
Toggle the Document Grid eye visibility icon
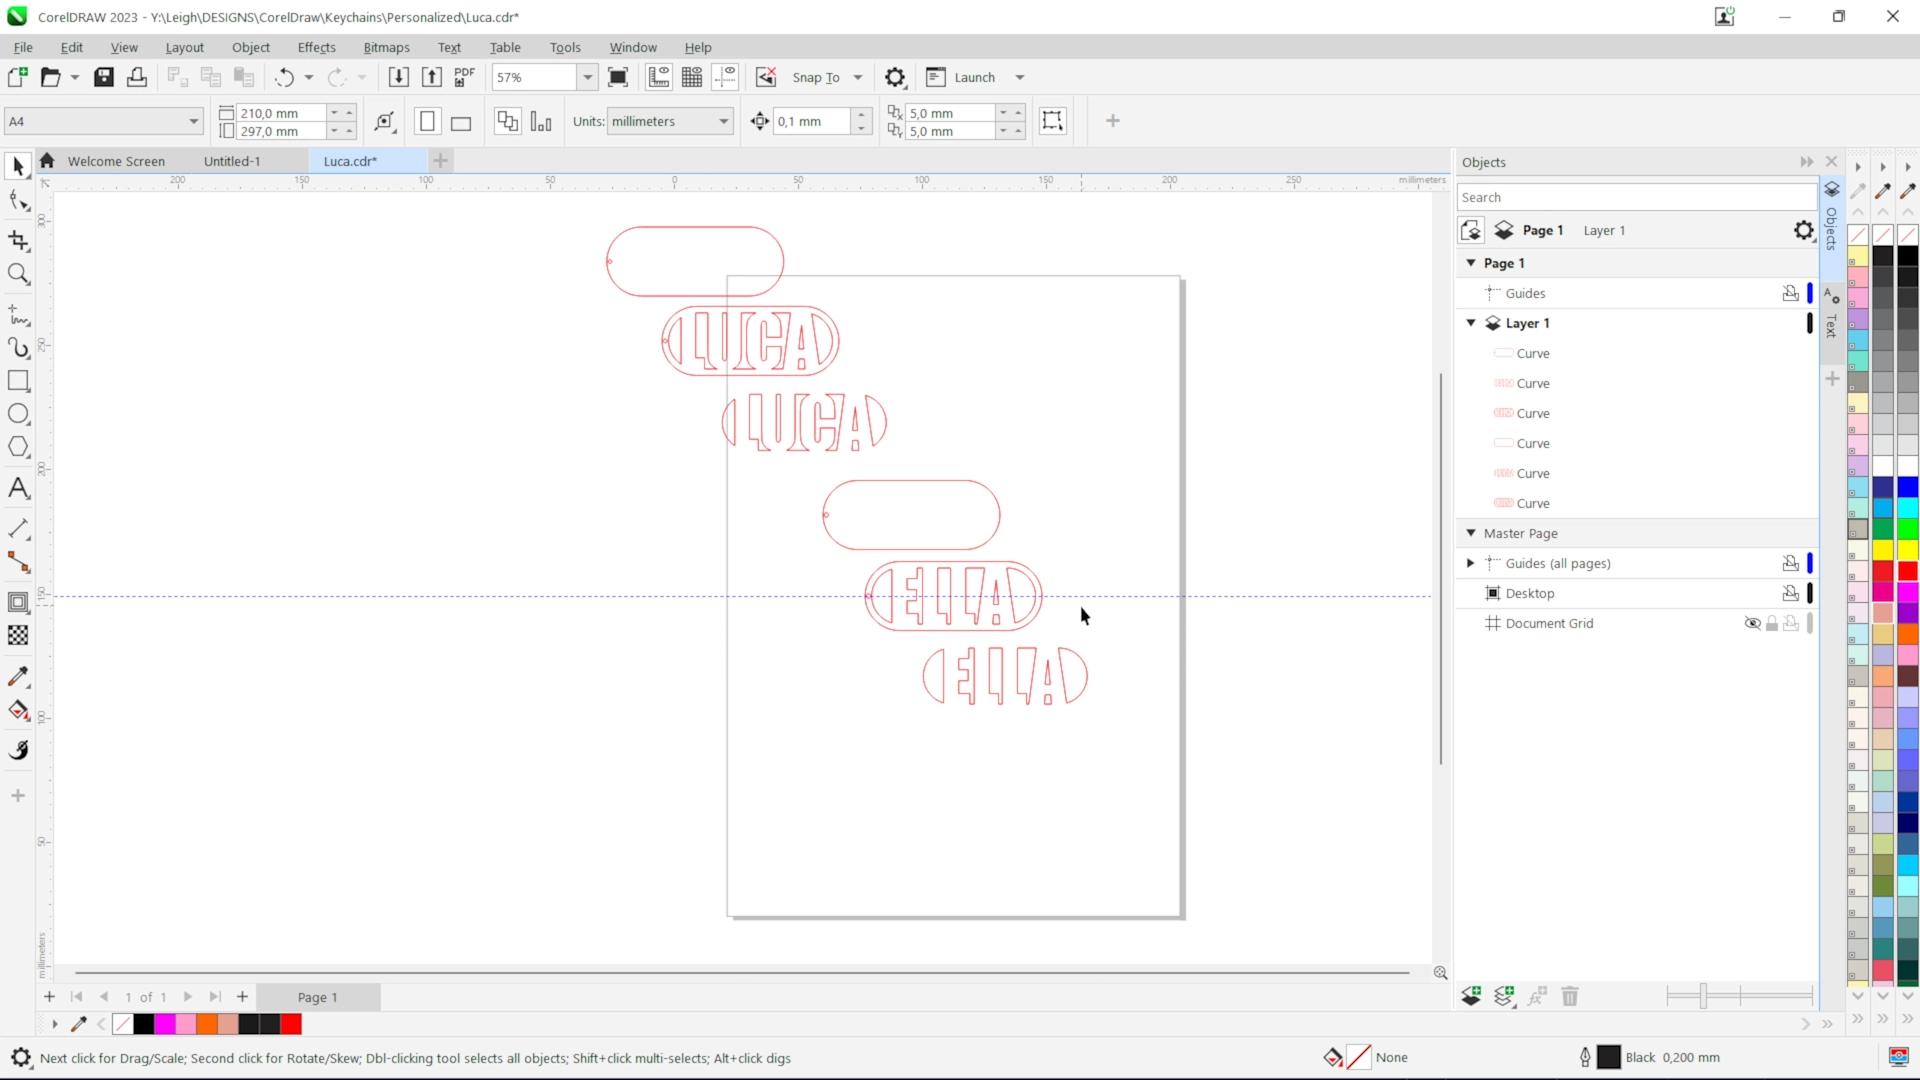[1752, 623]
